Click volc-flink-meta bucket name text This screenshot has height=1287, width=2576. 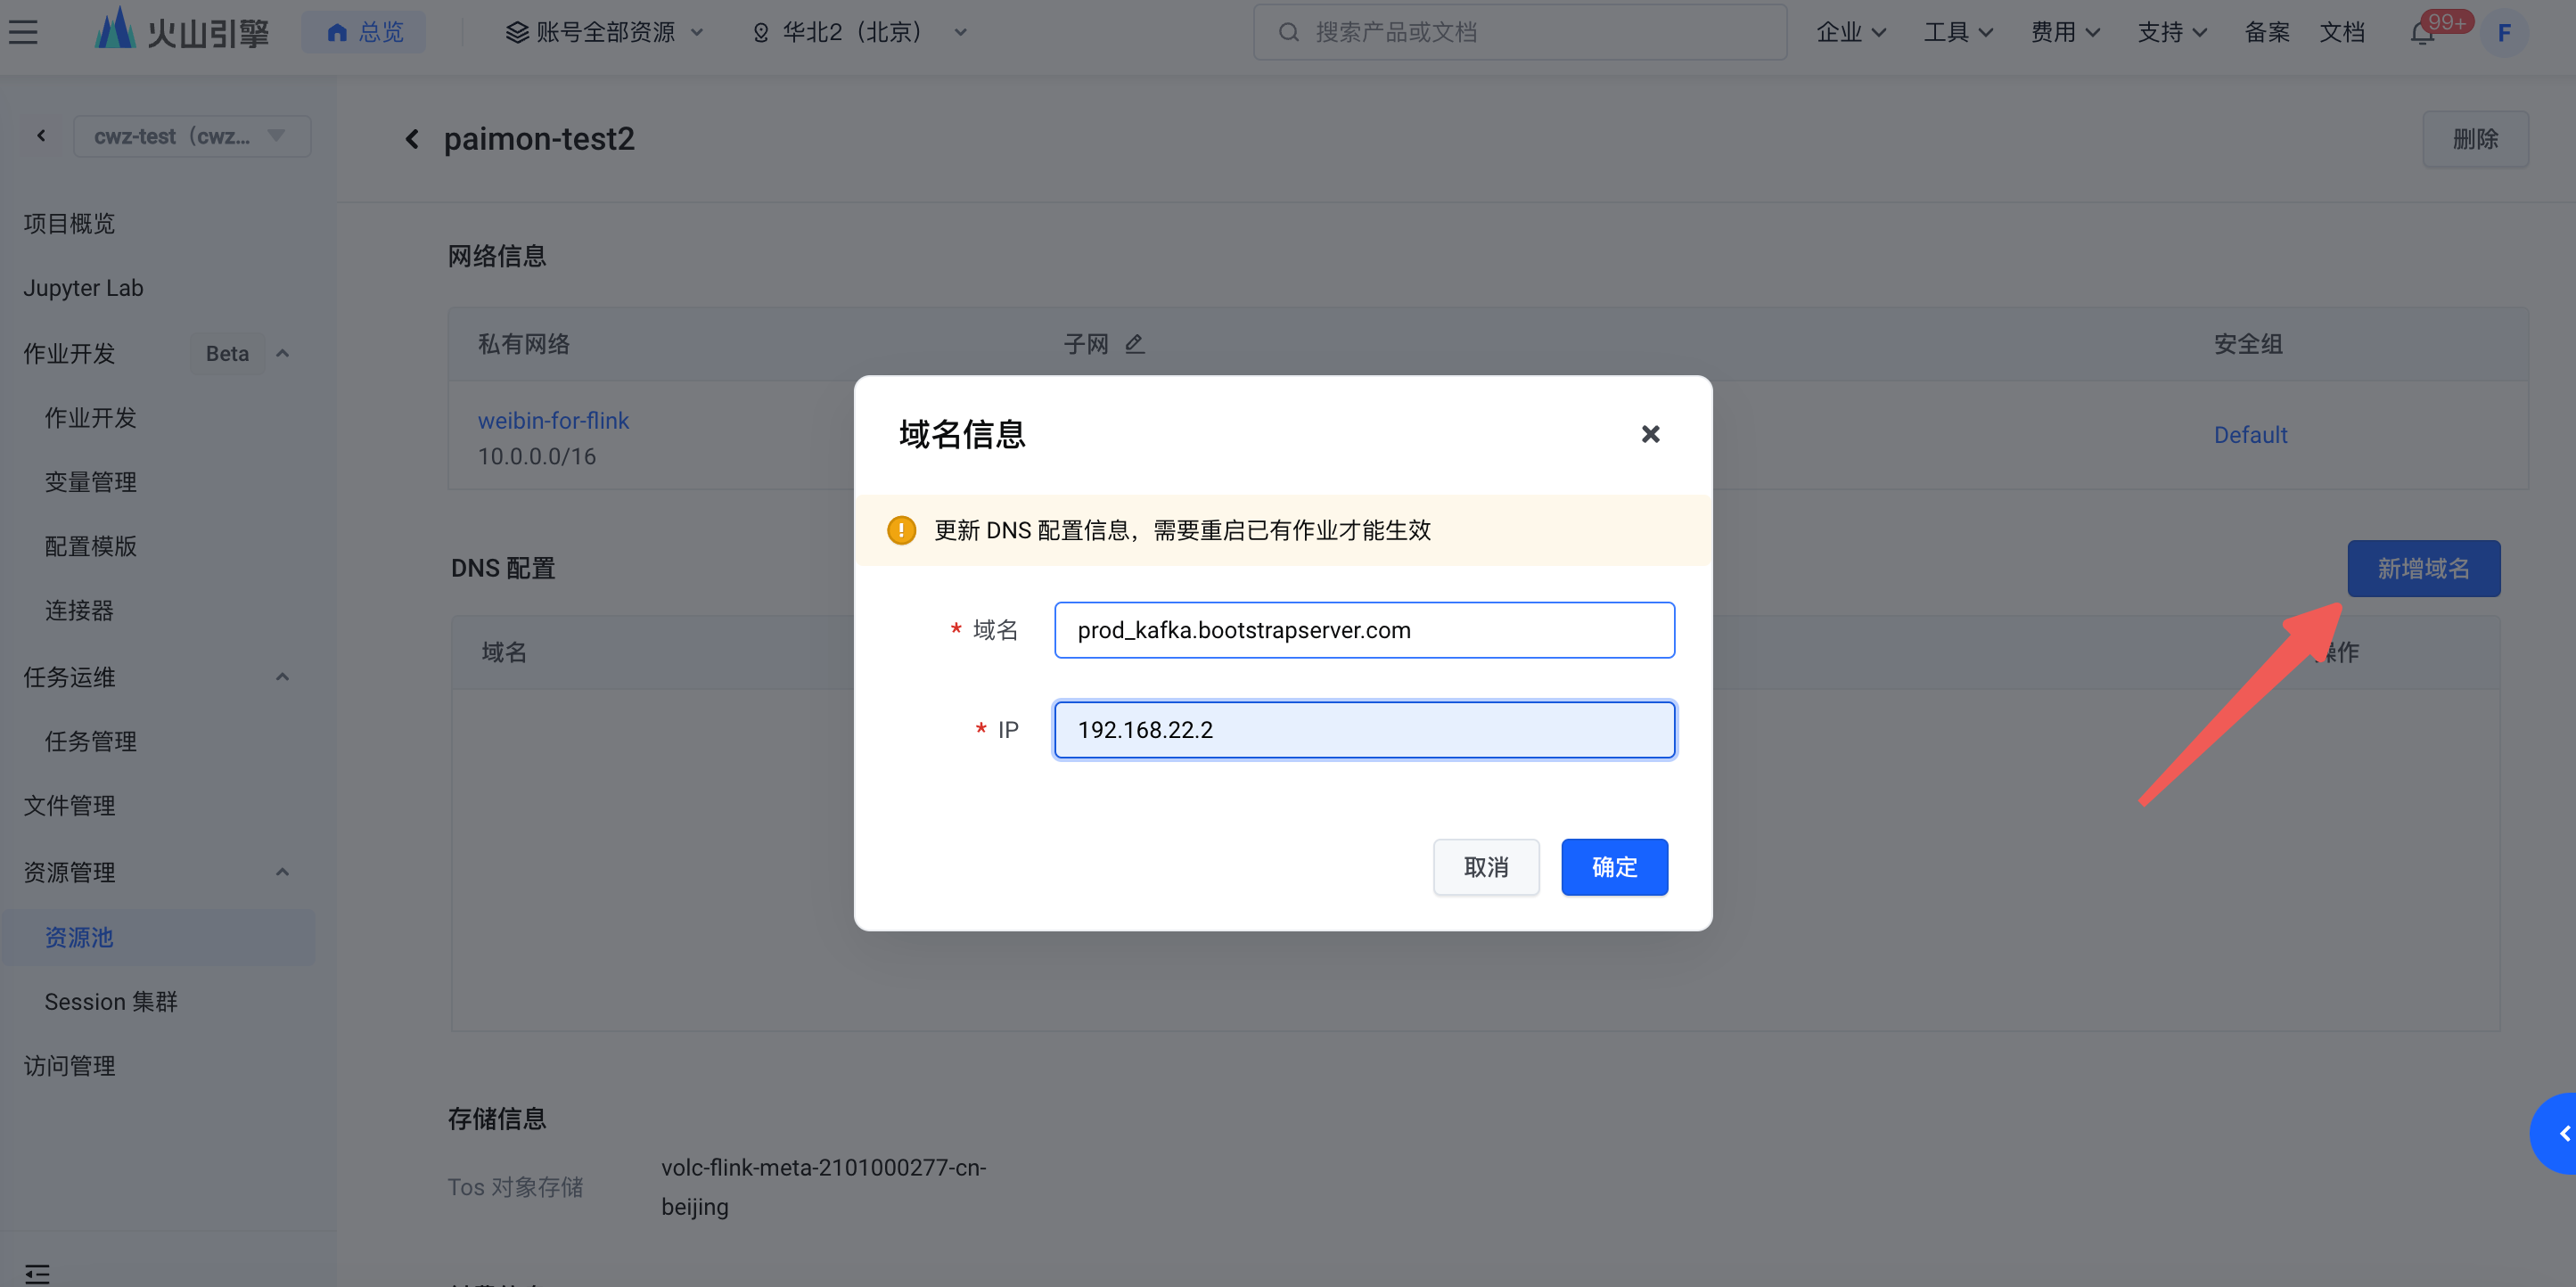(823, 1187)
